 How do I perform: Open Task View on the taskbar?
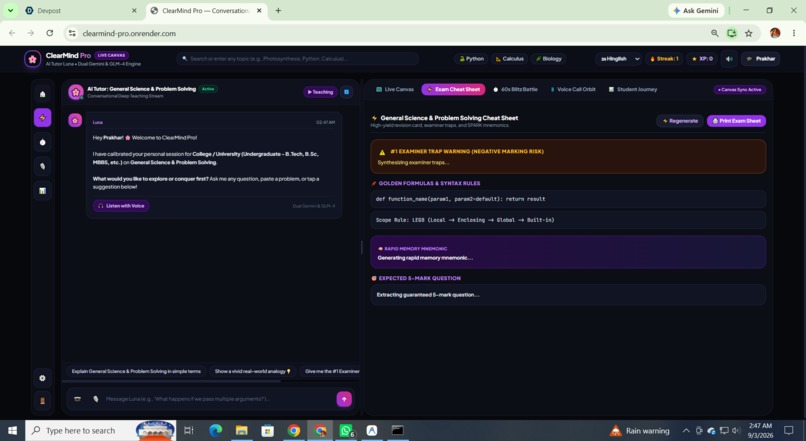(x=189, y=431)
